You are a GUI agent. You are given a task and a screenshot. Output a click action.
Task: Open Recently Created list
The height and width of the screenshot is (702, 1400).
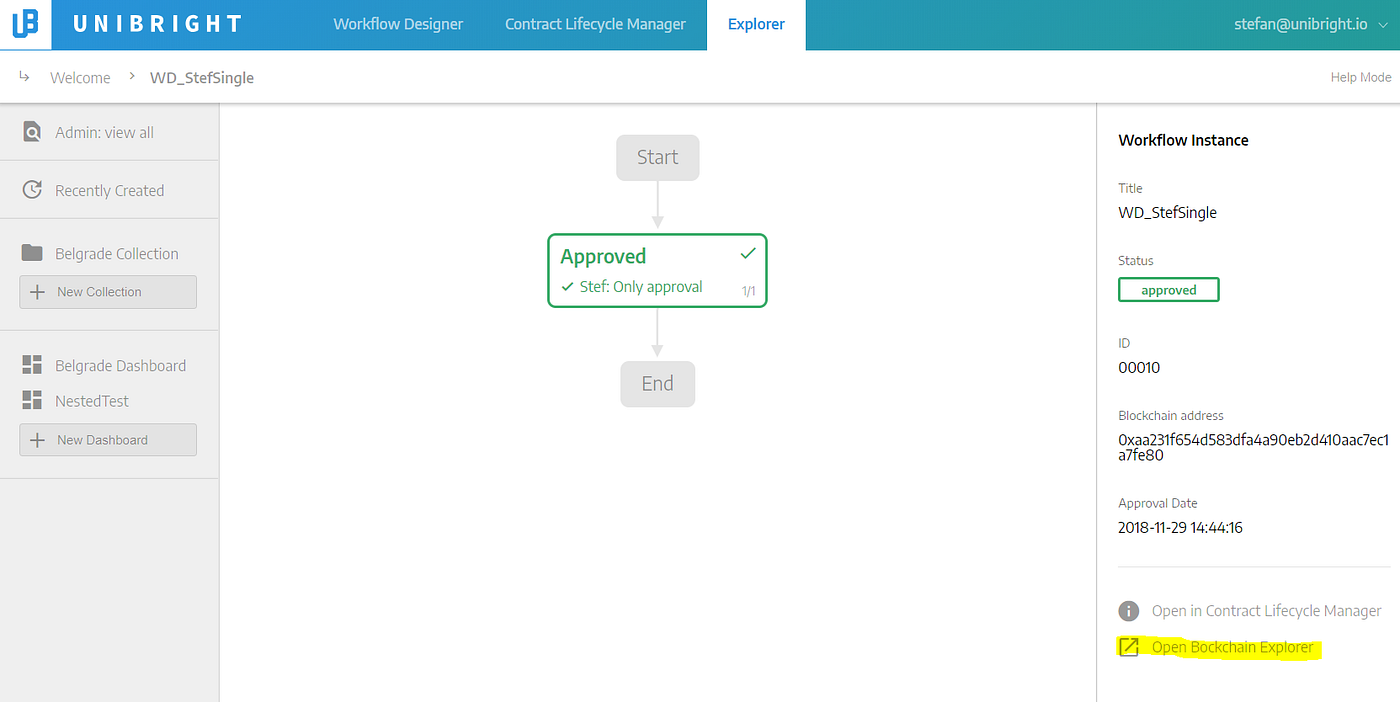[x=109, y=190]
